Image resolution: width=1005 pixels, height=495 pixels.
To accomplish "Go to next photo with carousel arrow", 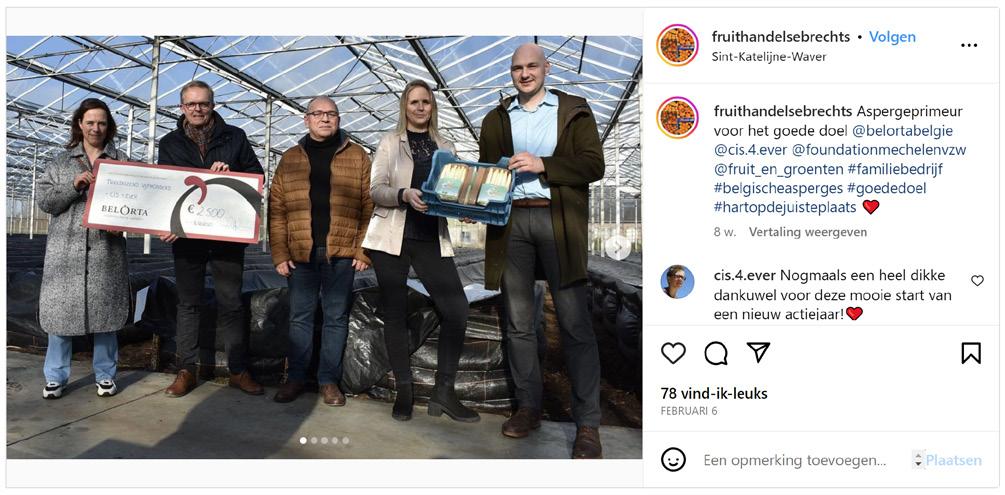I will coord(618,248).
